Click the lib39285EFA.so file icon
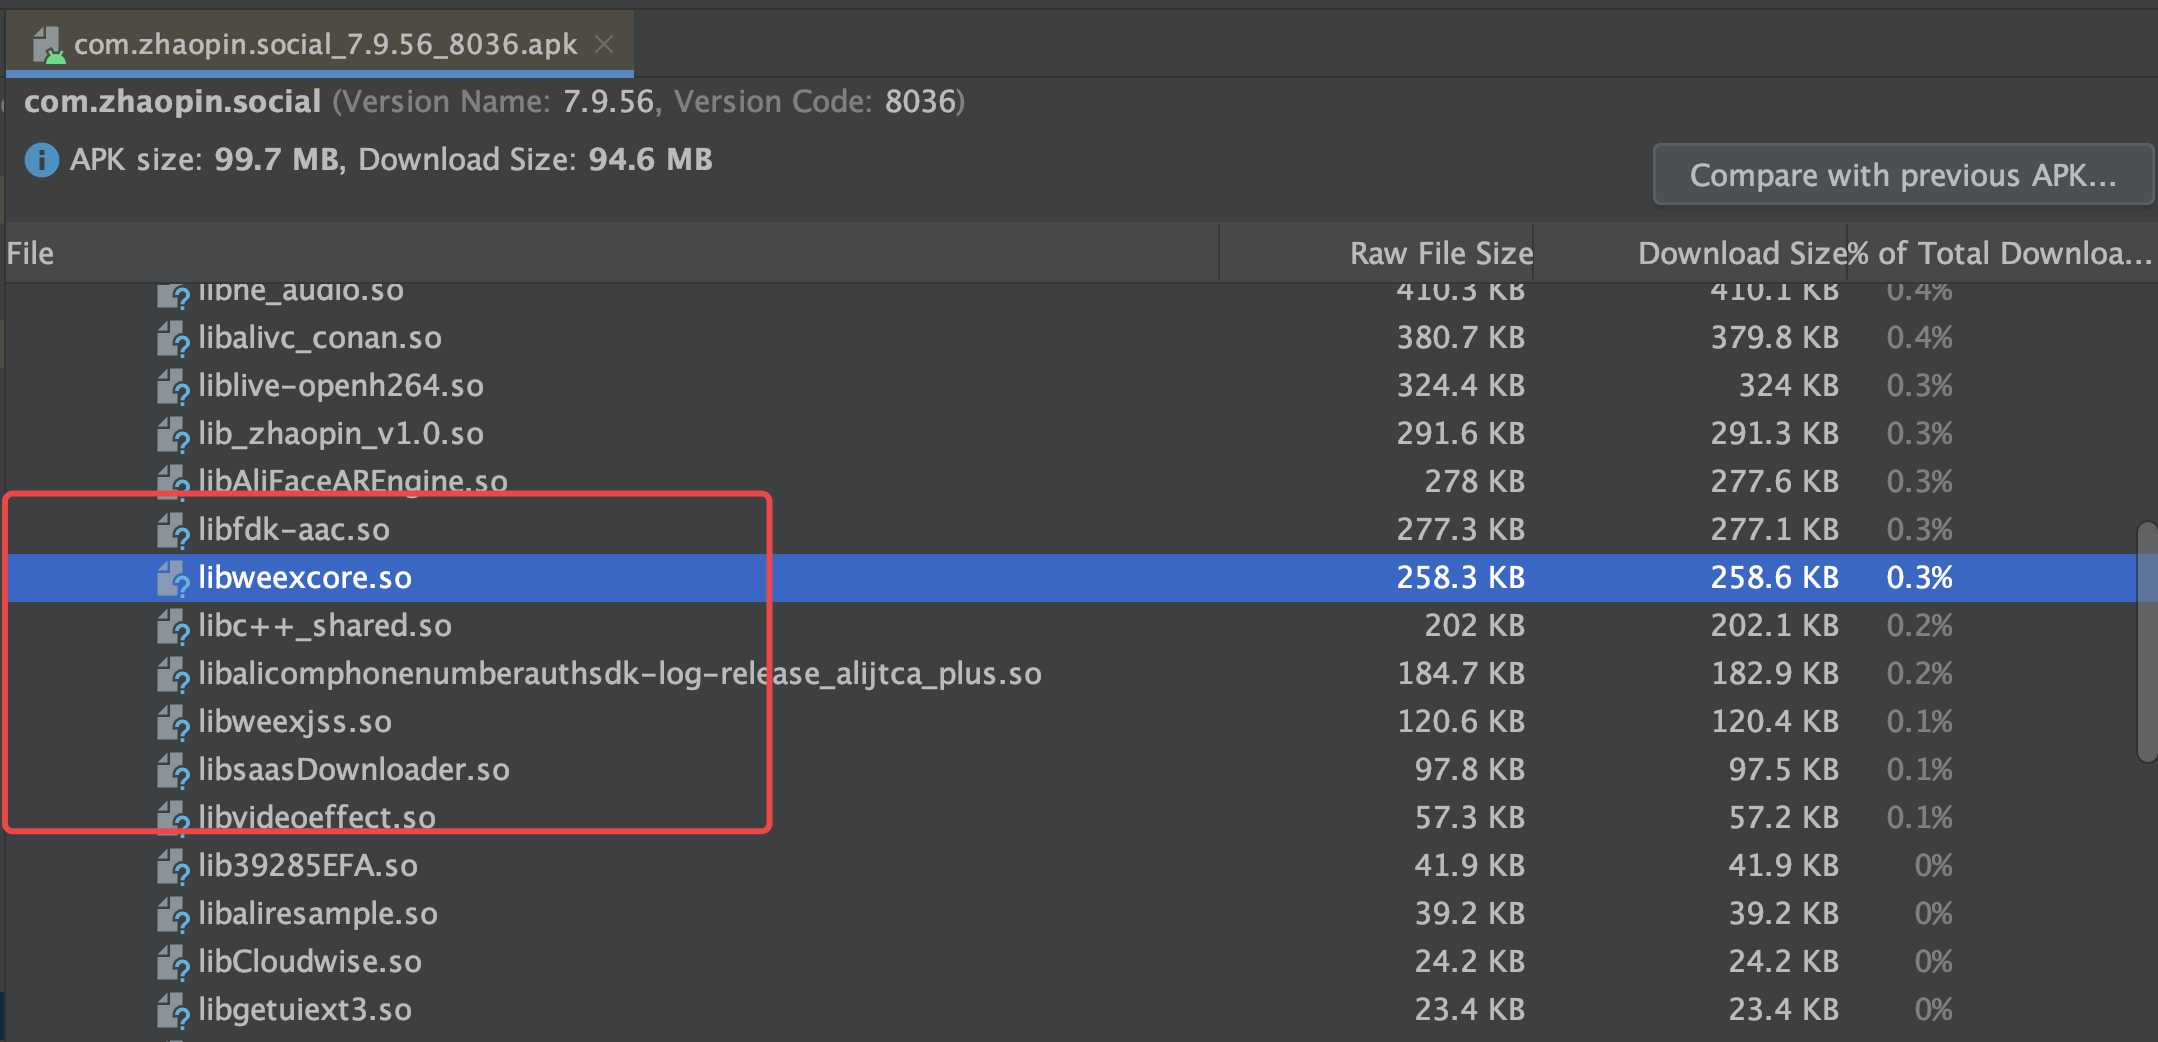 point(173,867)
